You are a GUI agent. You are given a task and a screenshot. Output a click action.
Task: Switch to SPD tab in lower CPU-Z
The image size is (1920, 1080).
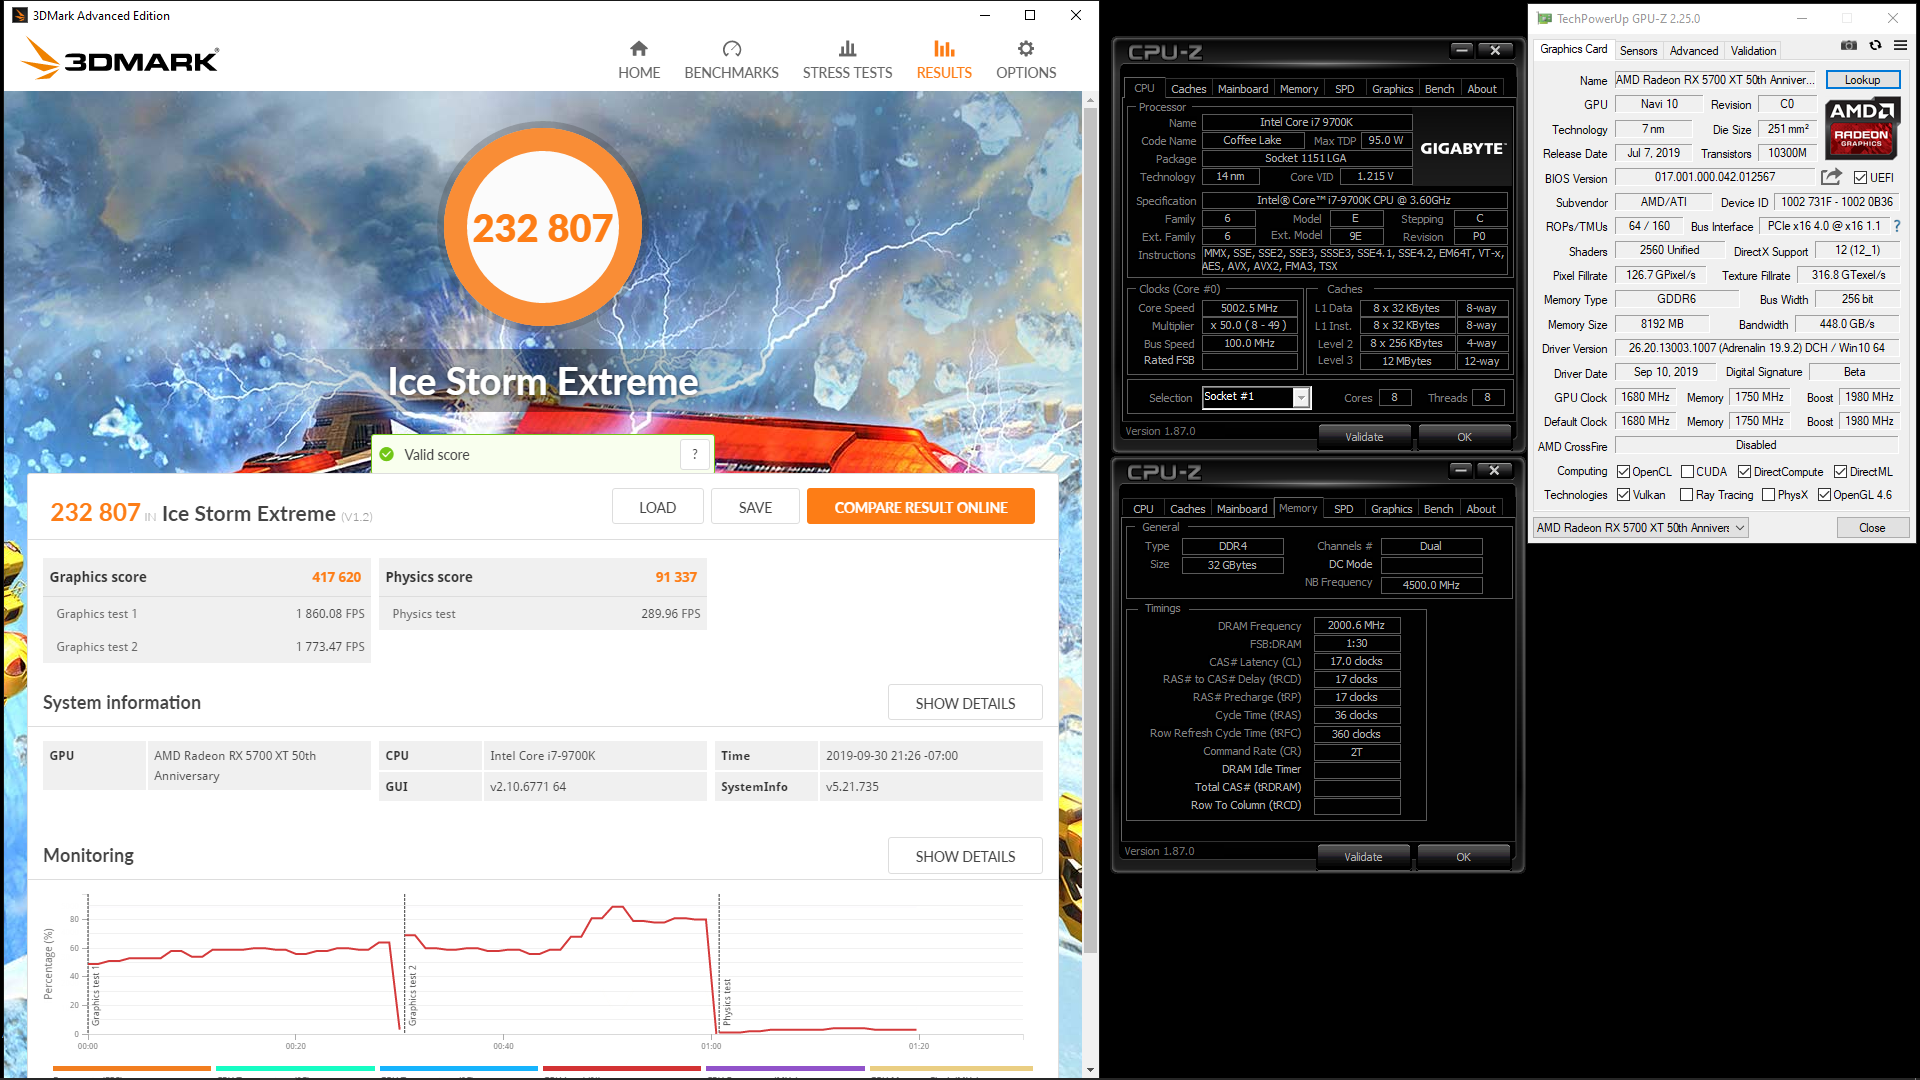click(x=1343, y=509)
